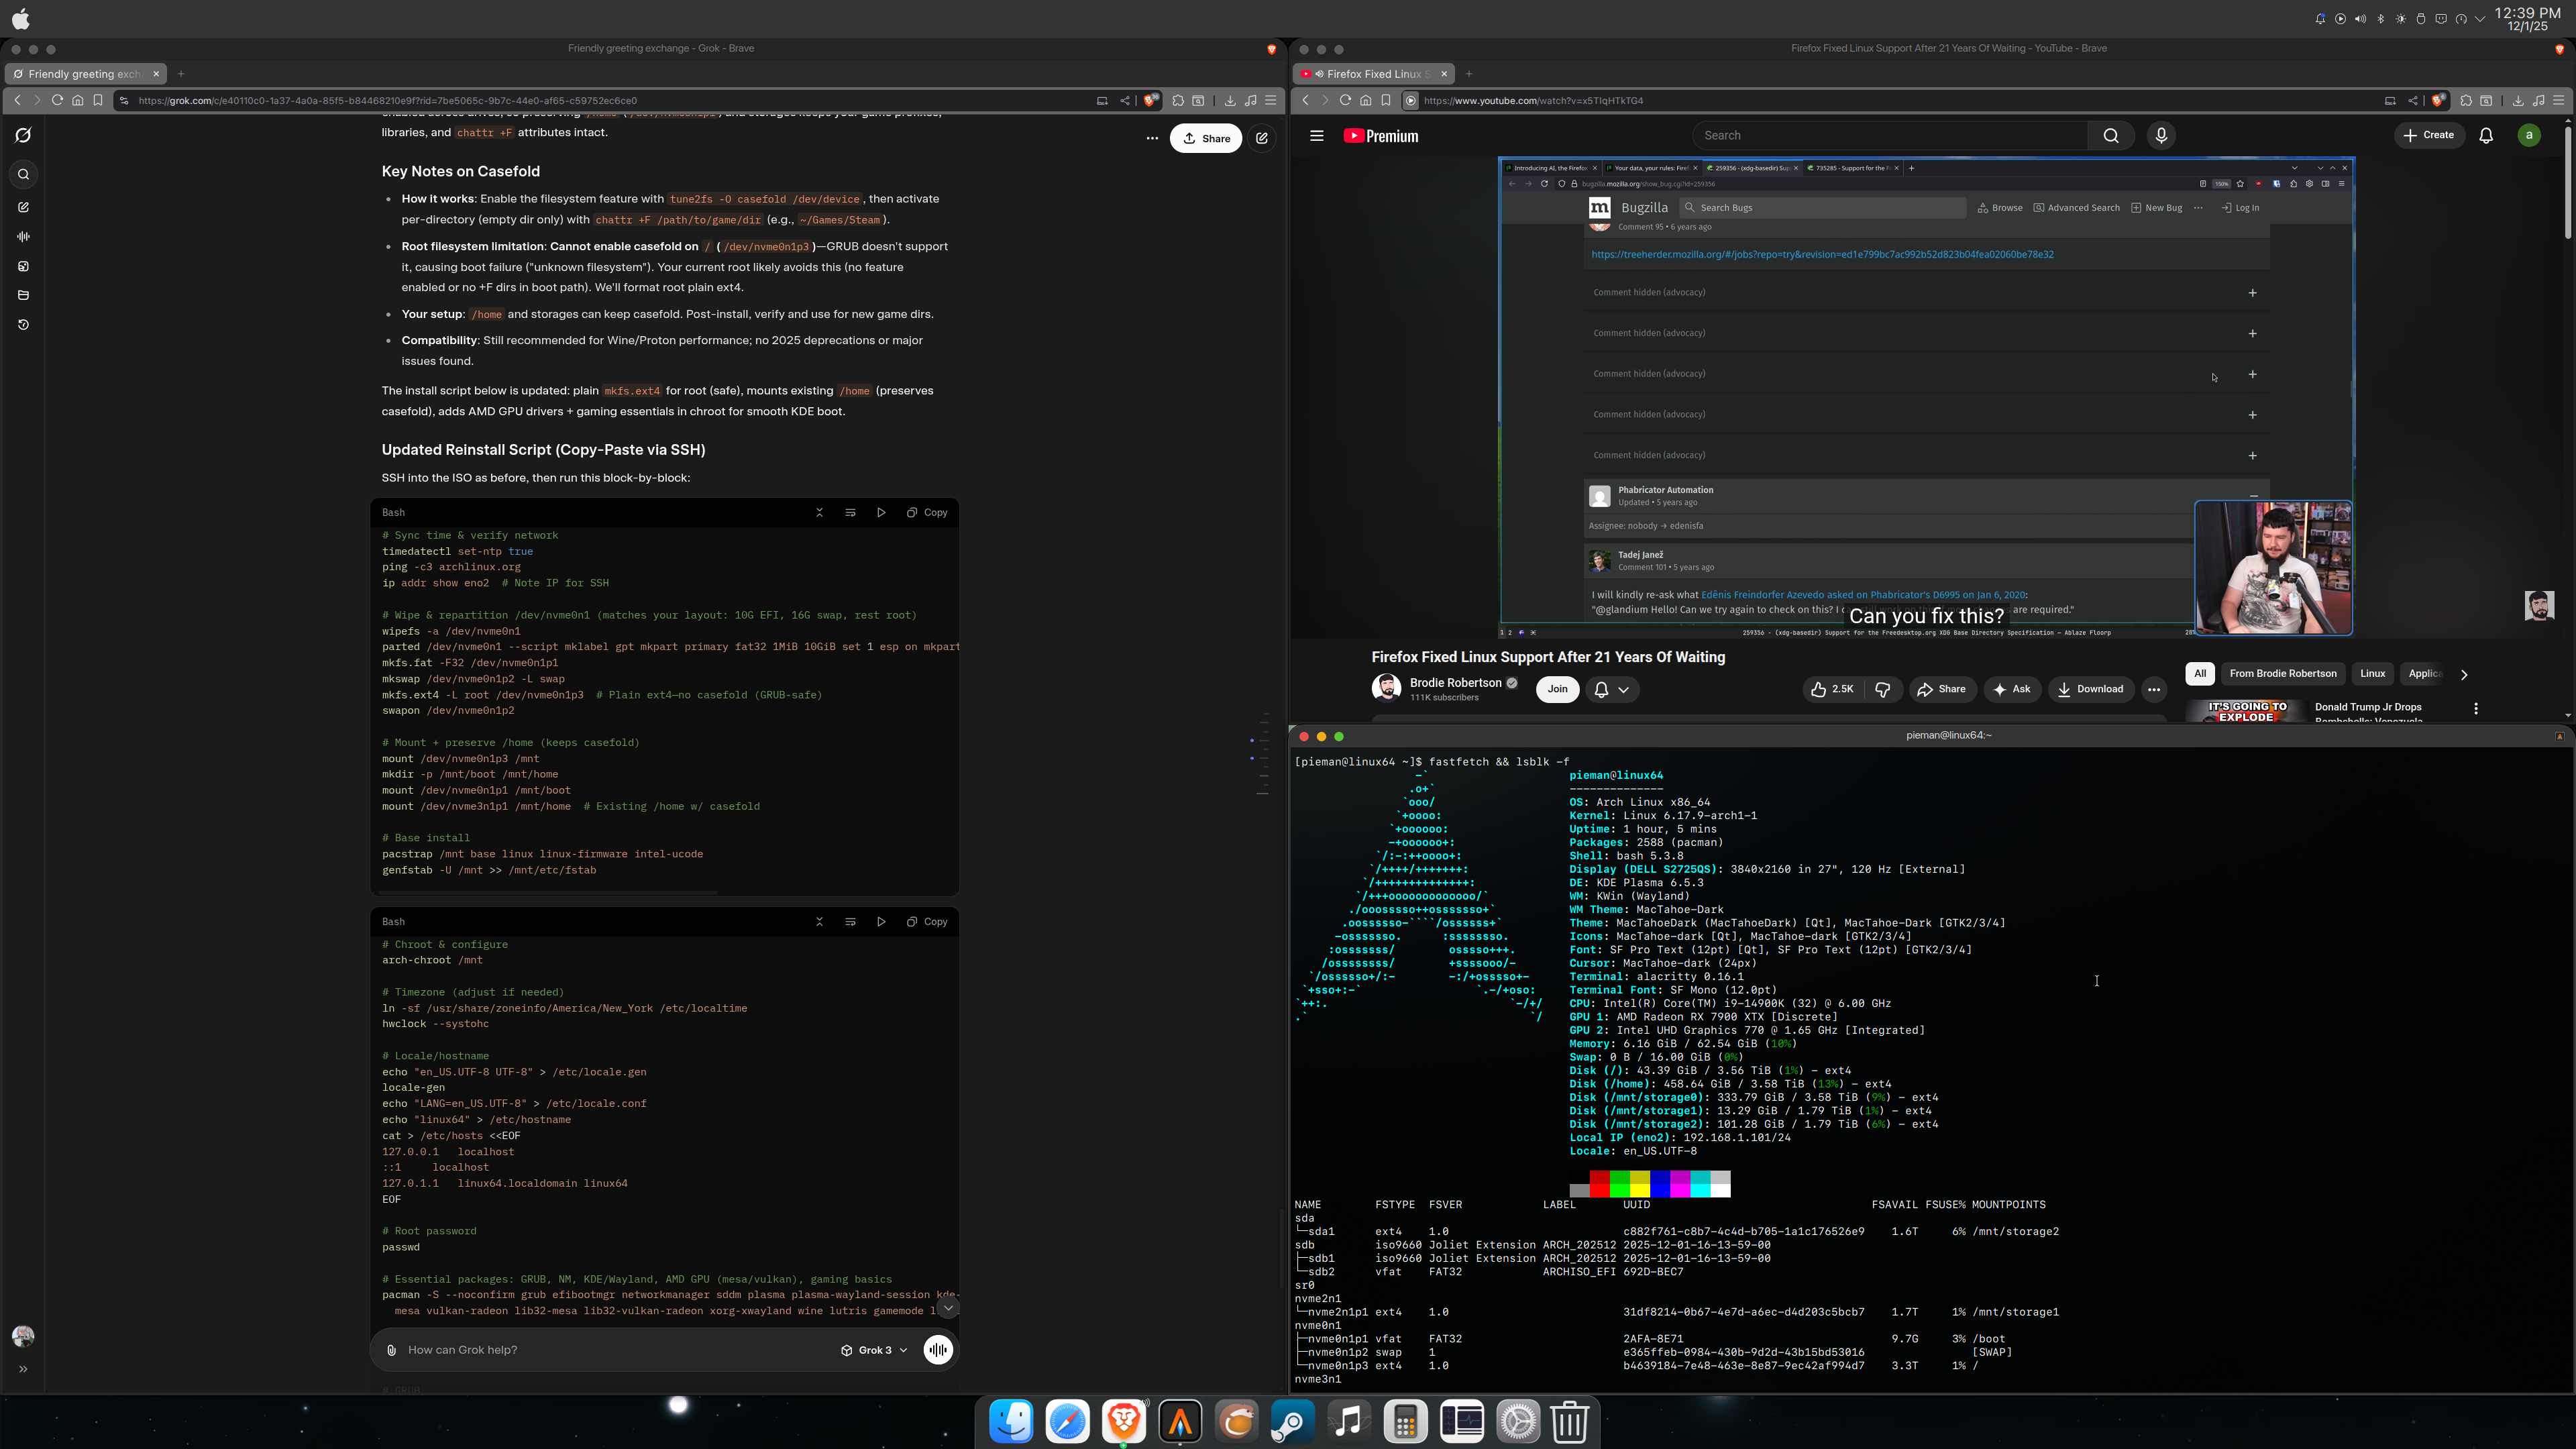Screen dimensions: 2576x1449
Task: Expand notification options next to Join
Action: click(x=1612, y=689)
